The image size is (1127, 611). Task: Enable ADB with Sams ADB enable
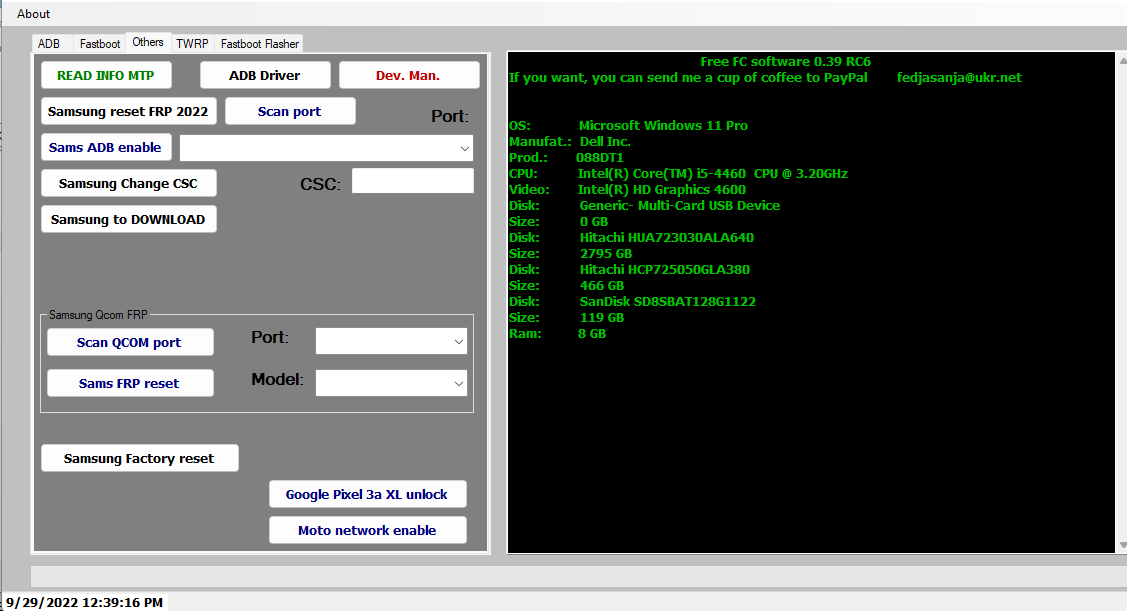pos(105,146)
